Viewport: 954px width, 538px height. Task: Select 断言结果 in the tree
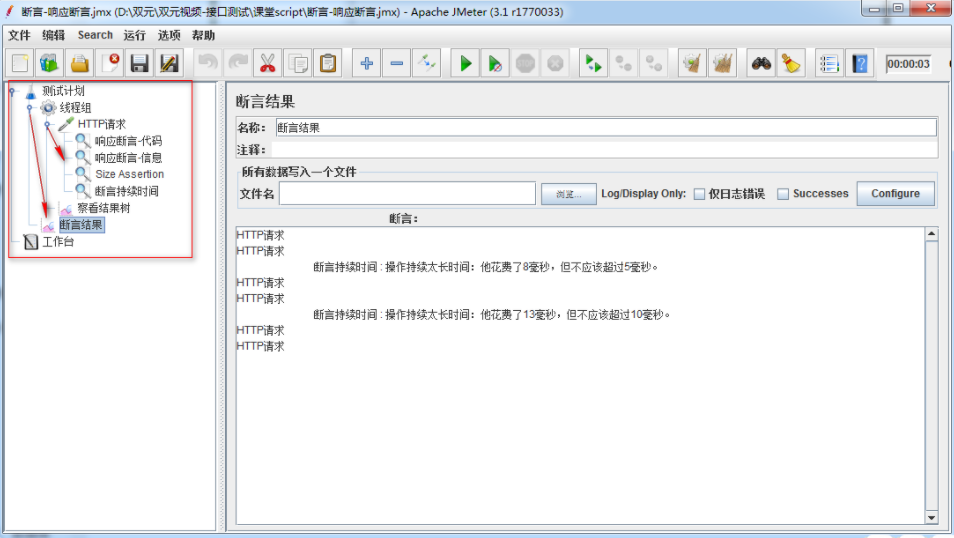(x=81, y=225)
